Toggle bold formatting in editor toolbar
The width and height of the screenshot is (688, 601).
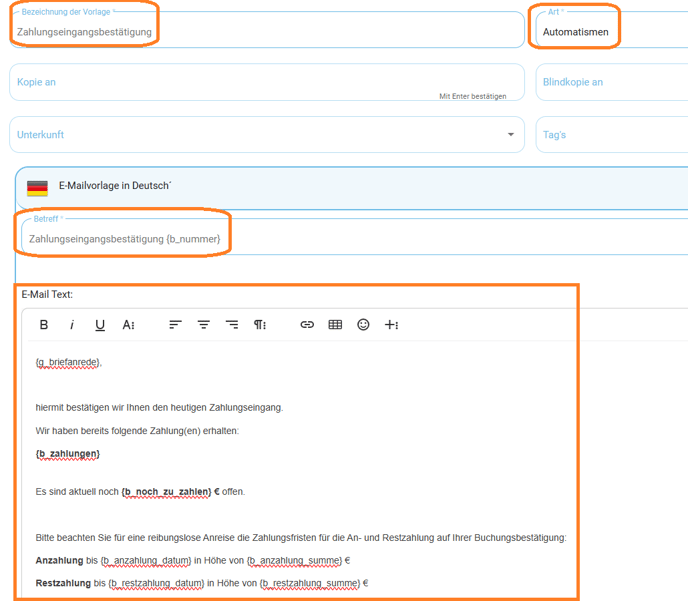pos(44,325)
